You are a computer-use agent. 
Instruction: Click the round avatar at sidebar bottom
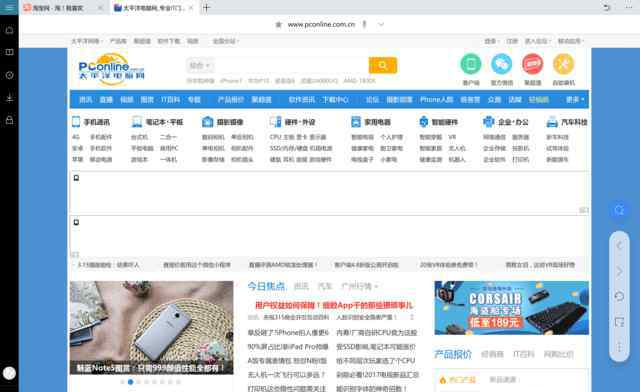pyautogui.click(x=9, y=373)
